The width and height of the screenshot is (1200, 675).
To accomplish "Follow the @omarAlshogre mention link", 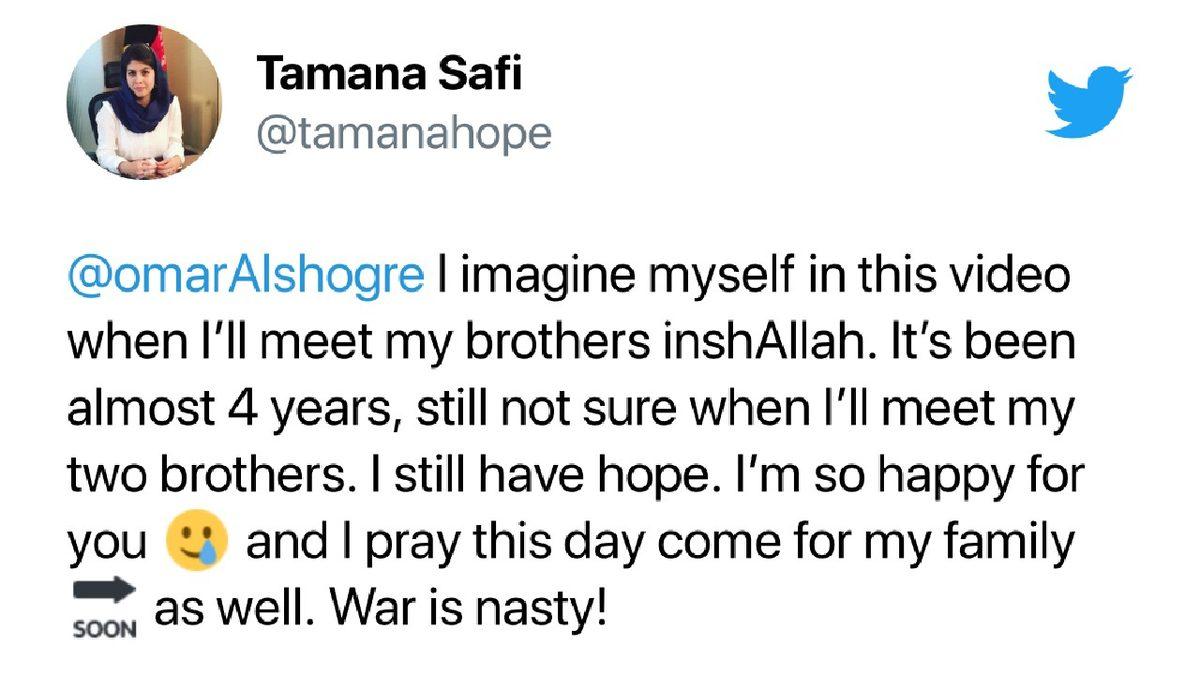I will (246, 277).
